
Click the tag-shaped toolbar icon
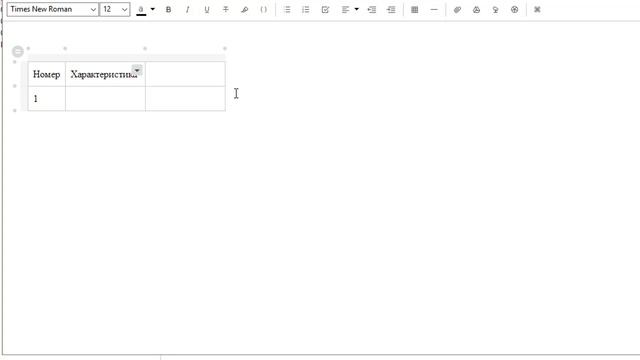(457, 9)
